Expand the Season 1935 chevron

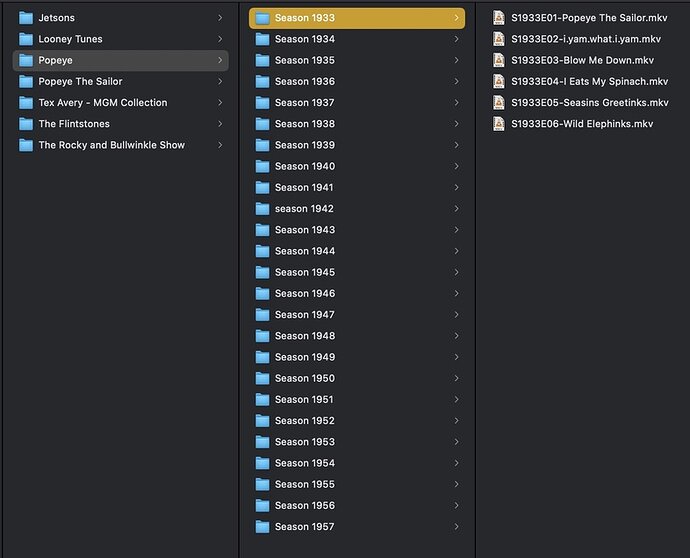coord(456,60)
